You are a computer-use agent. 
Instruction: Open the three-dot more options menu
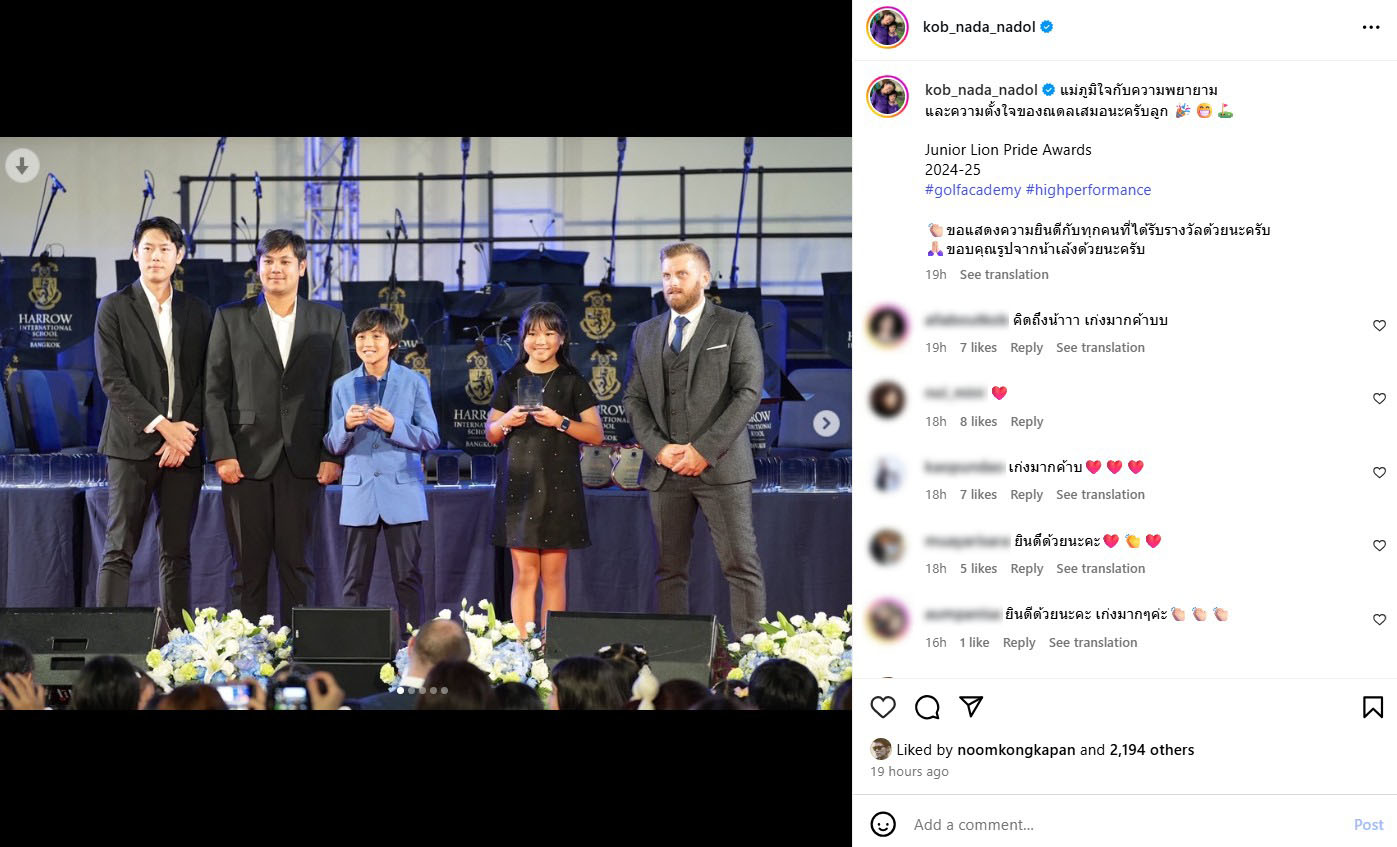pyautogui.click(x=1370, y=27)
